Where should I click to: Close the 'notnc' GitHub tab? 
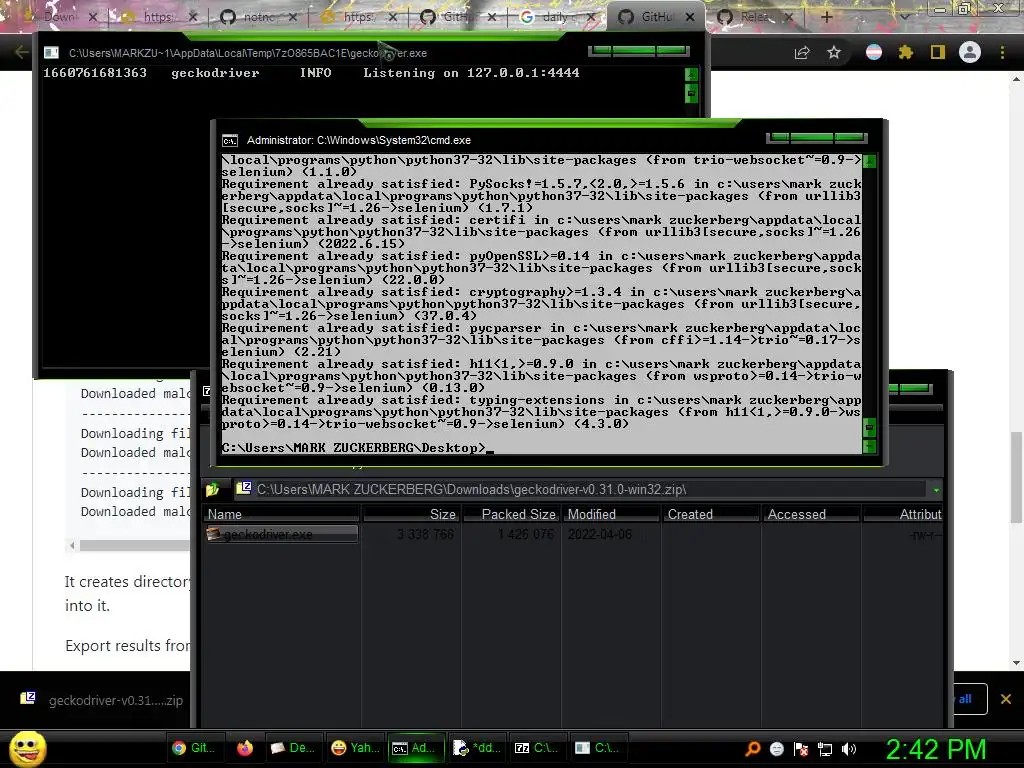point(292,17)
